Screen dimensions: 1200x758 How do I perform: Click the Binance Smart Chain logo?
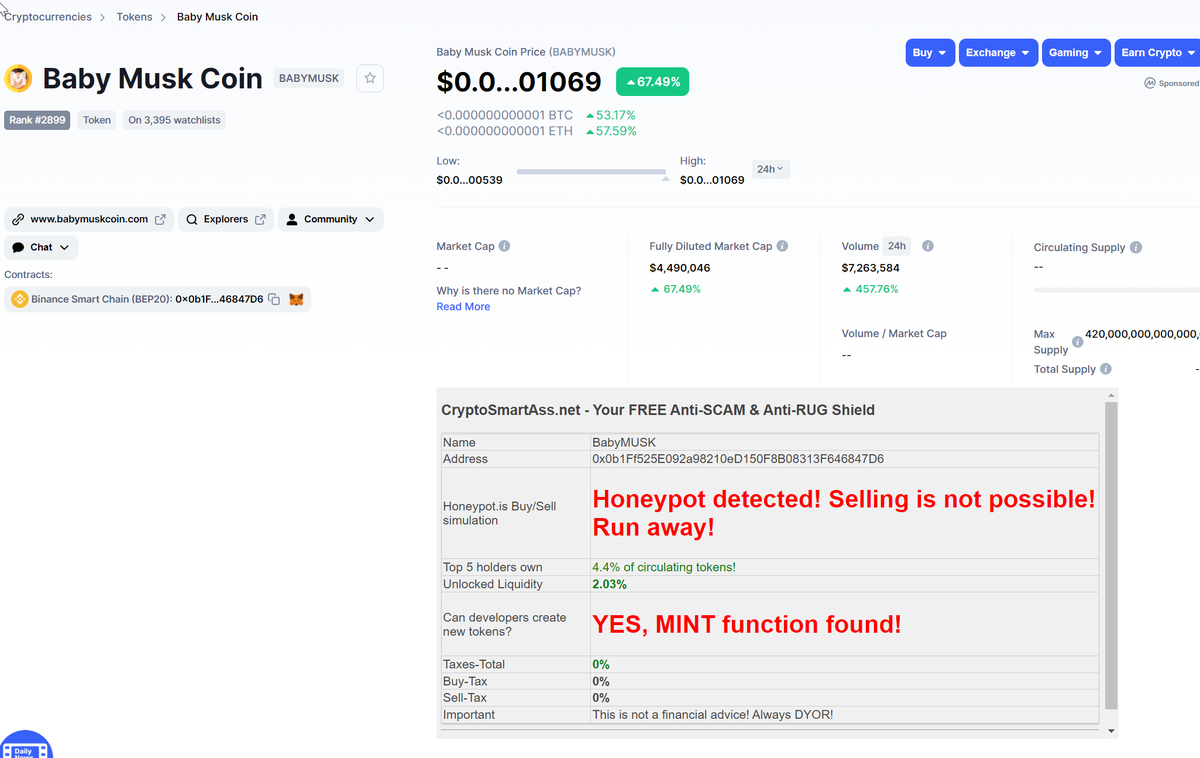click(x=19, y=299)
